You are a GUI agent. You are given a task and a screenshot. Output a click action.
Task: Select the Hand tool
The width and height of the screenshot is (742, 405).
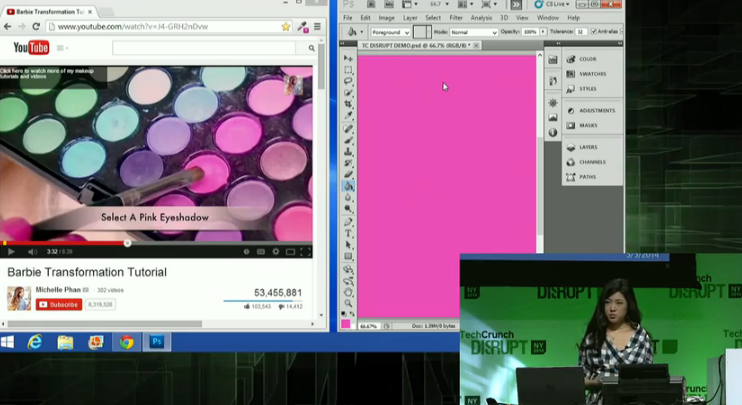click(348, 292)
